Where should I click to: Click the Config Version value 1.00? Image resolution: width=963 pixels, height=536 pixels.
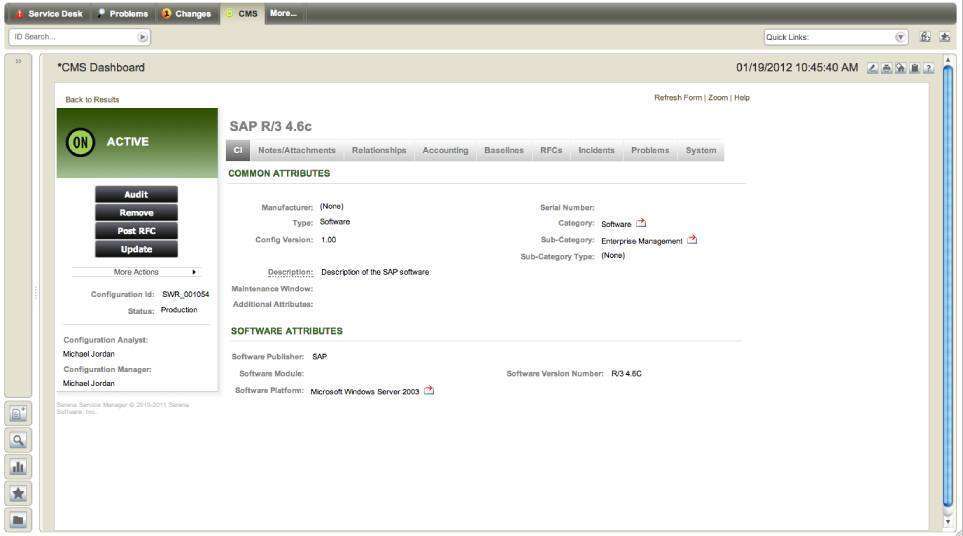(x=329, y=240)
